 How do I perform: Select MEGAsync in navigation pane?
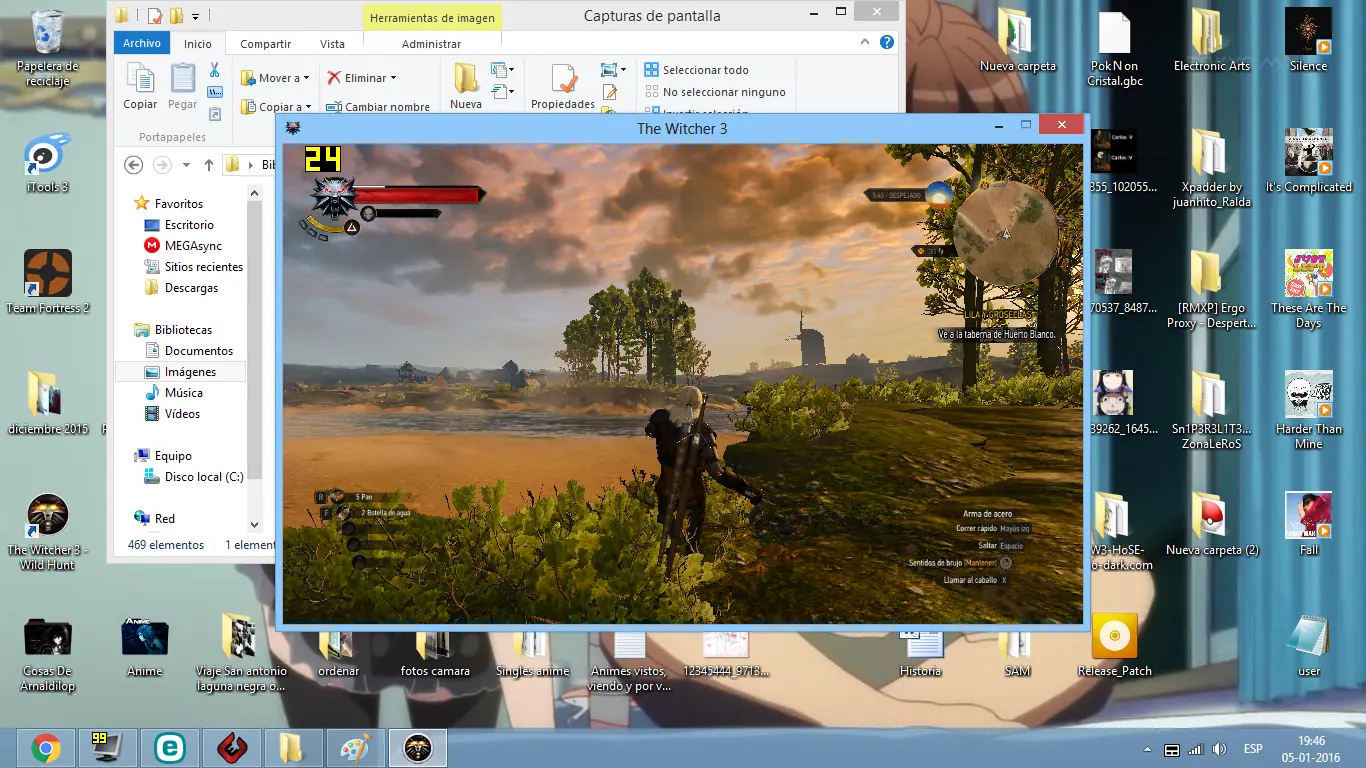(184, 246)
